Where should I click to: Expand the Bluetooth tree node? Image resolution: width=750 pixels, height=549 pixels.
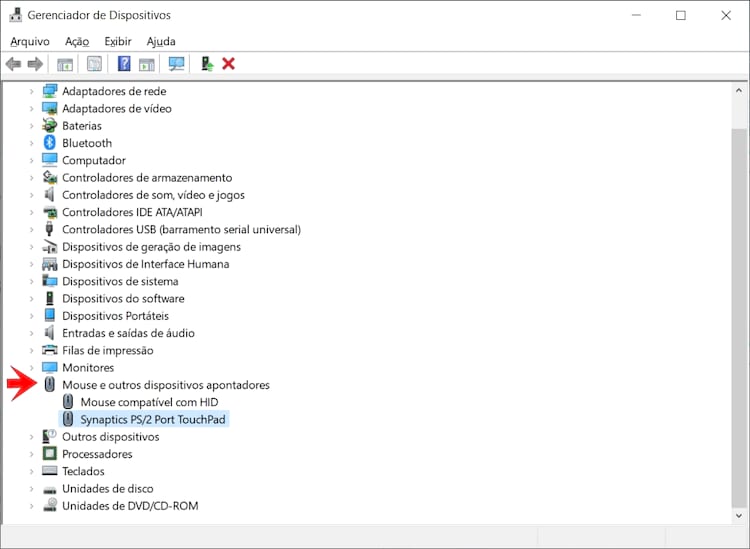coord(32,143)
